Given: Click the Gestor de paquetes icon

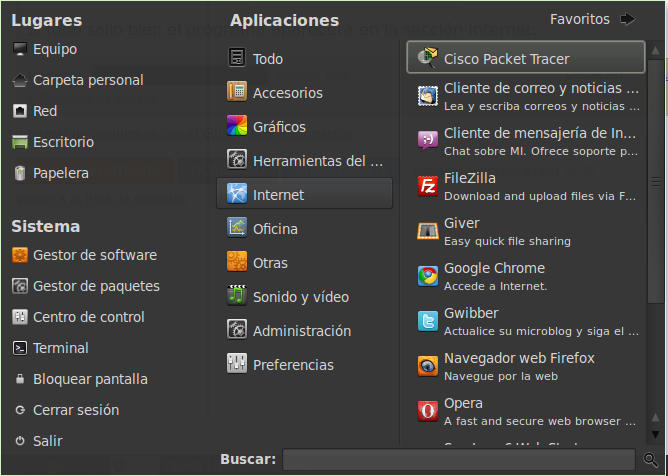Looking at the screenshot, I should click(x=20, y=286).
